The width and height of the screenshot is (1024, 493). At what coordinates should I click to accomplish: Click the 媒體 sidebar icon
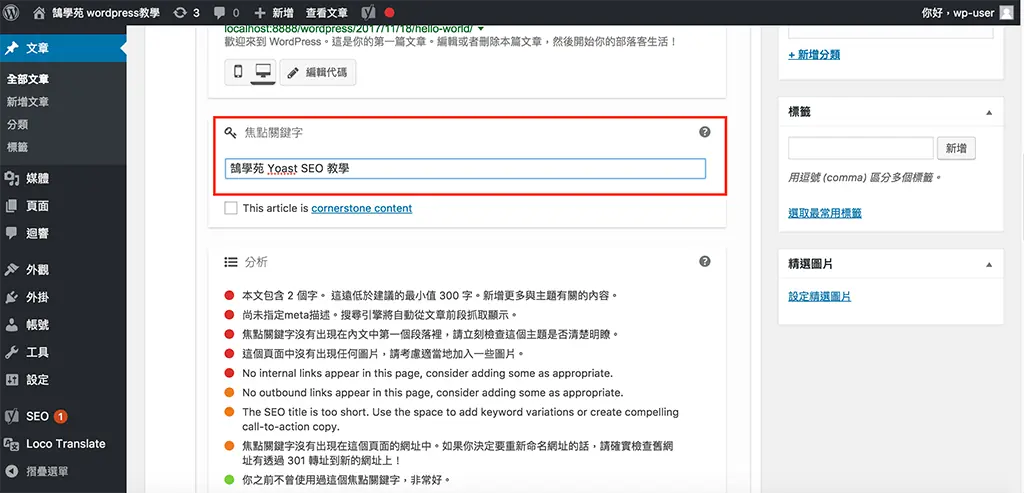tap(11, 179)
